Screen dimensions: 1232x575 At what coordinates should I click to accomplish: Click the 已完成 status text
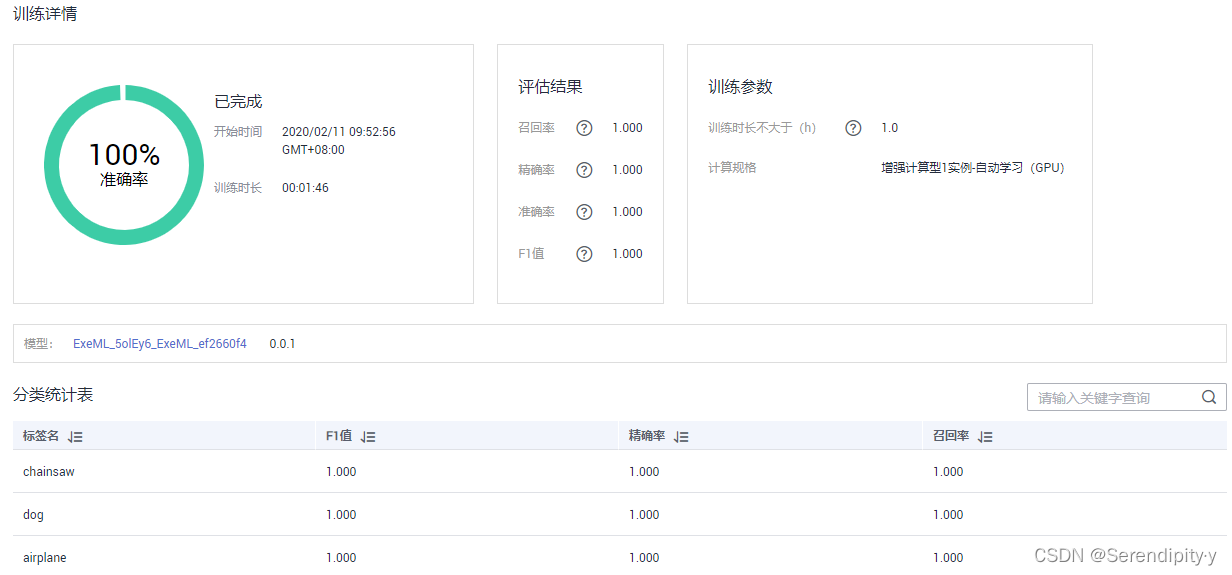point(238,102)
